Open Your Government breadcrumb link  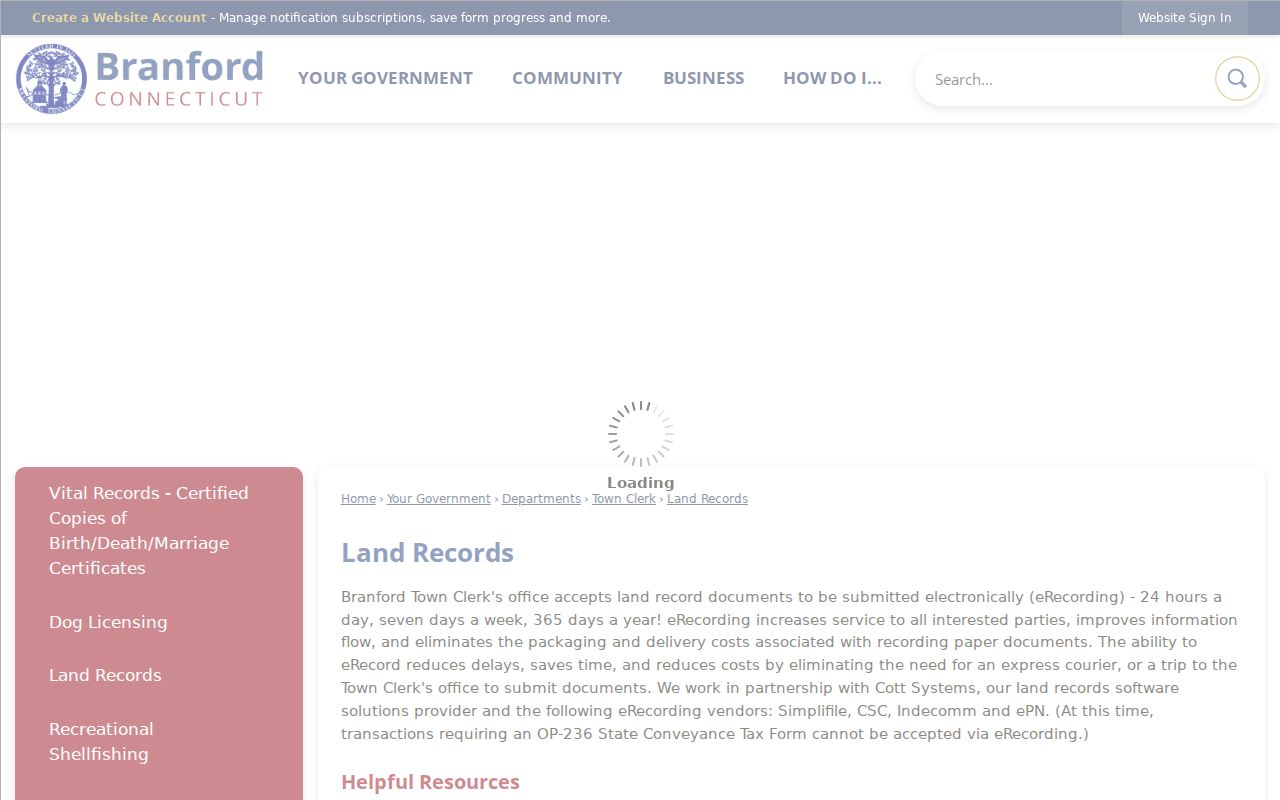click(x=439, y=499)
